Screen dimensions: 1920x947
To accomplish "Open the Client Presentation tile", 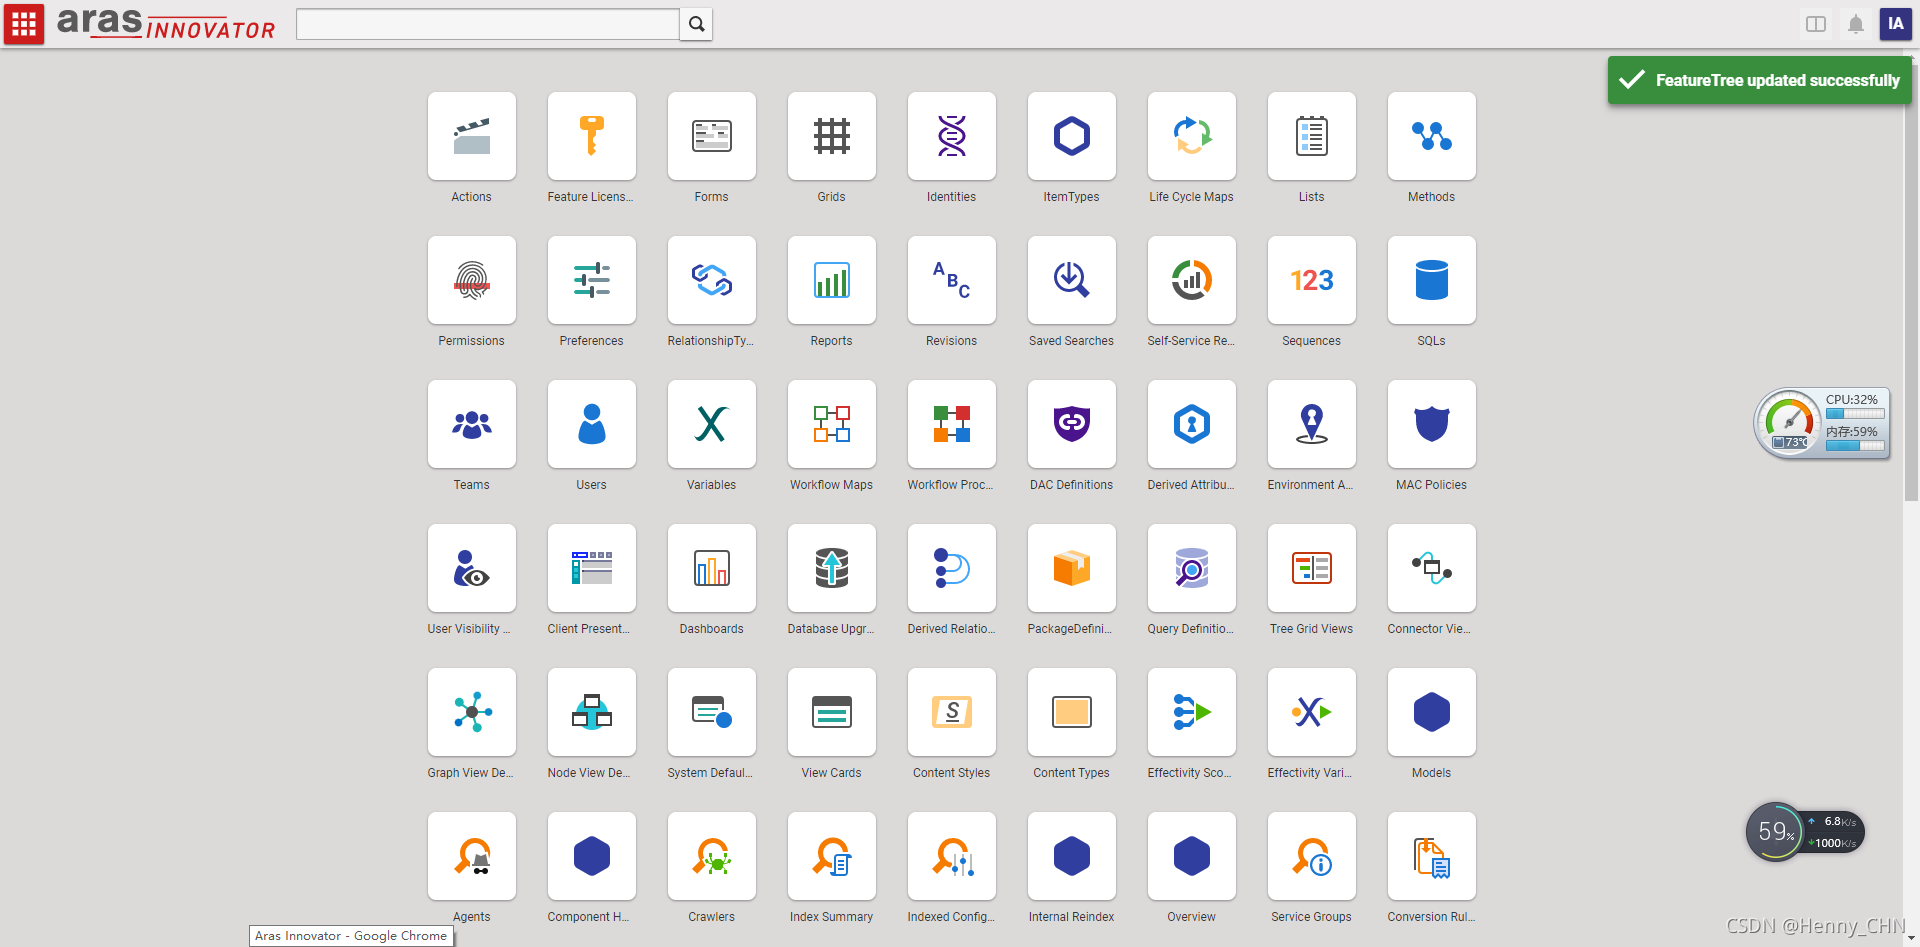I will 592,568.
